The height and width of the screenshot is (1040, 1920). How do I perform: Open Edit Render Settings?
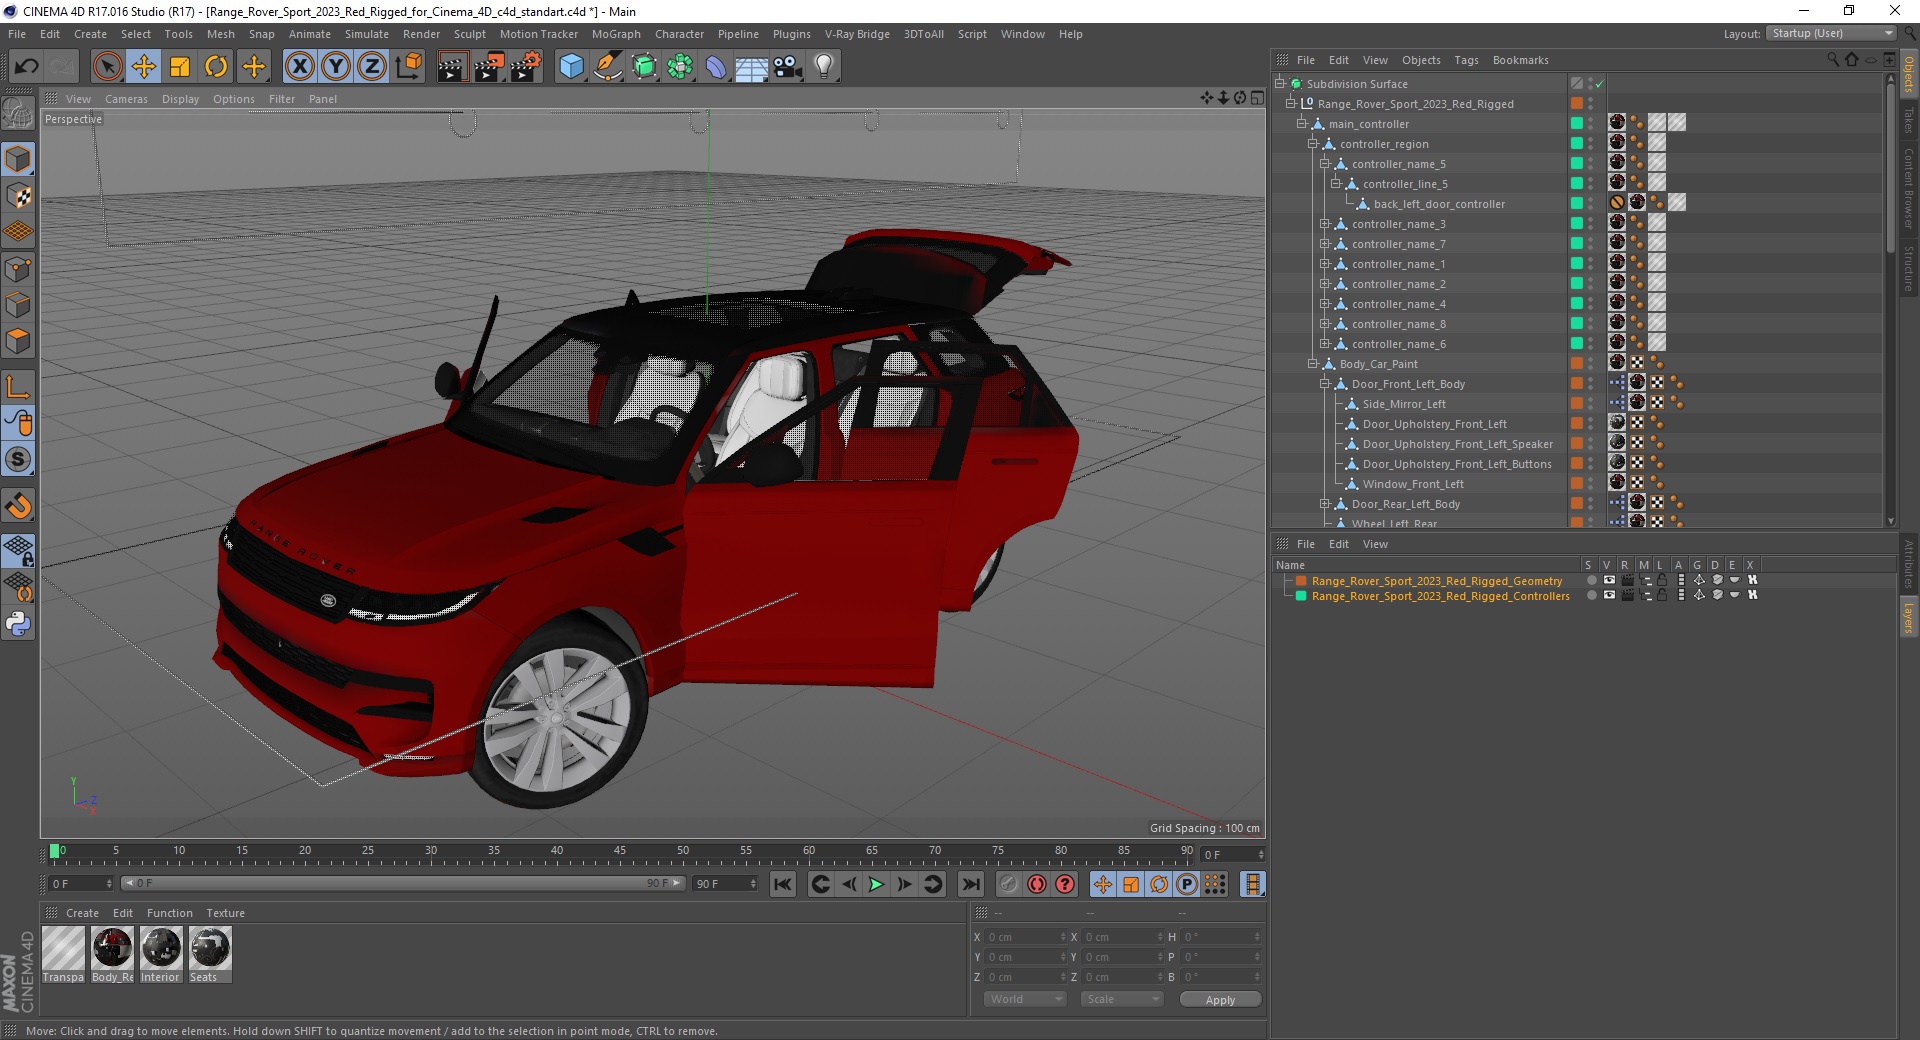click(x=526, y=67)
